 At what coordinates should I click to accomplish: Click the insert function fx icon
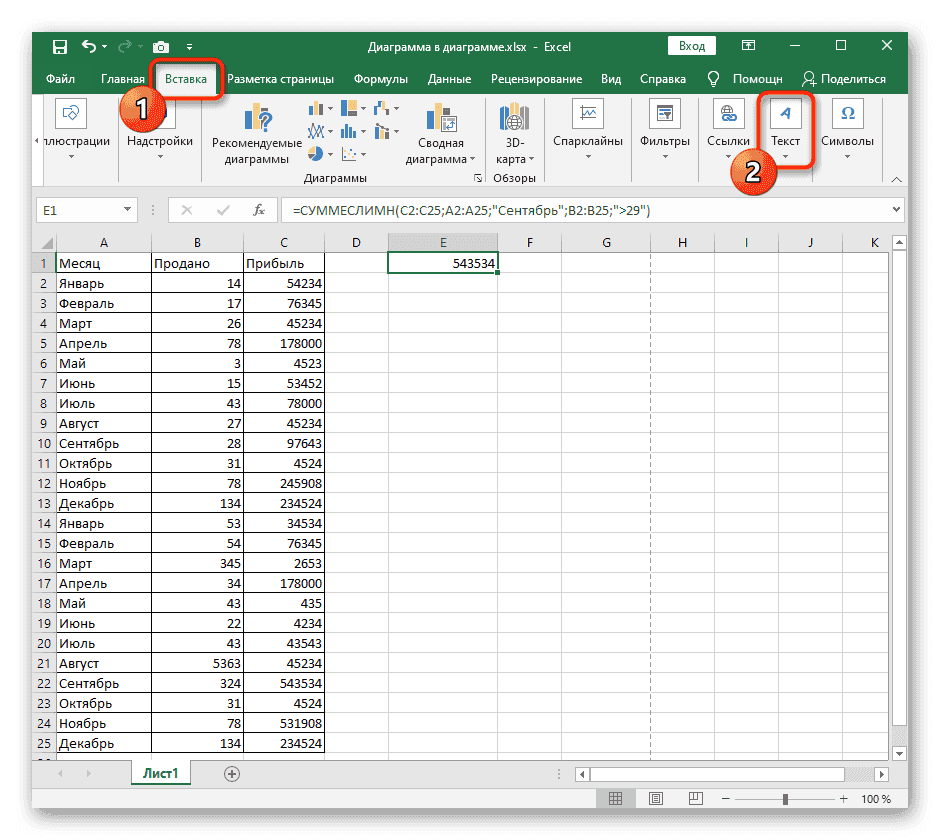click(259, 210)
